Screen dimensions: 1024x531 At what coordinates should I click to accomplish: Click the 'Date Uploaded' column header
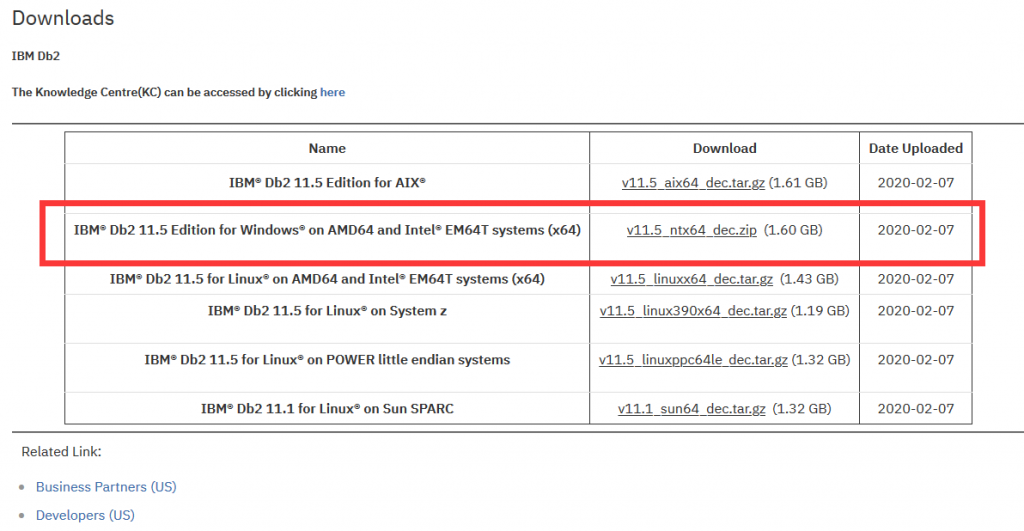click(916, 148)
